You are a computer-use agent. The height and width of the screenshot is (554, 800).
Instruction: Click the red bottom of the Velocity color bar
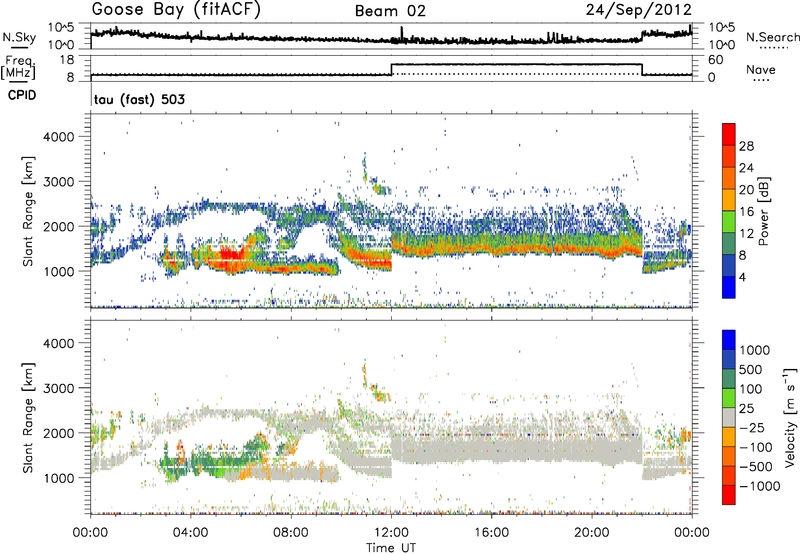[x=729, y=495]
